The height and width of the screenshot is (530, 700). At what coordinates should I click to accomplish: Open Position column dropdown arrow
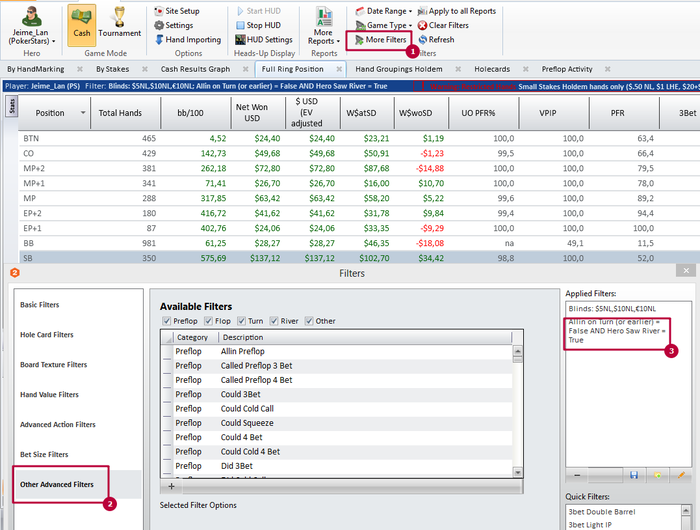pyautogui.click(x=83, y=113)
